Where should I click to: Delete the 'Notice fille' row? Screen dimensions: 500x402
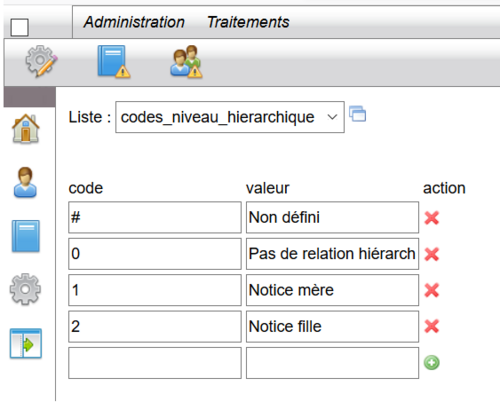432,326
